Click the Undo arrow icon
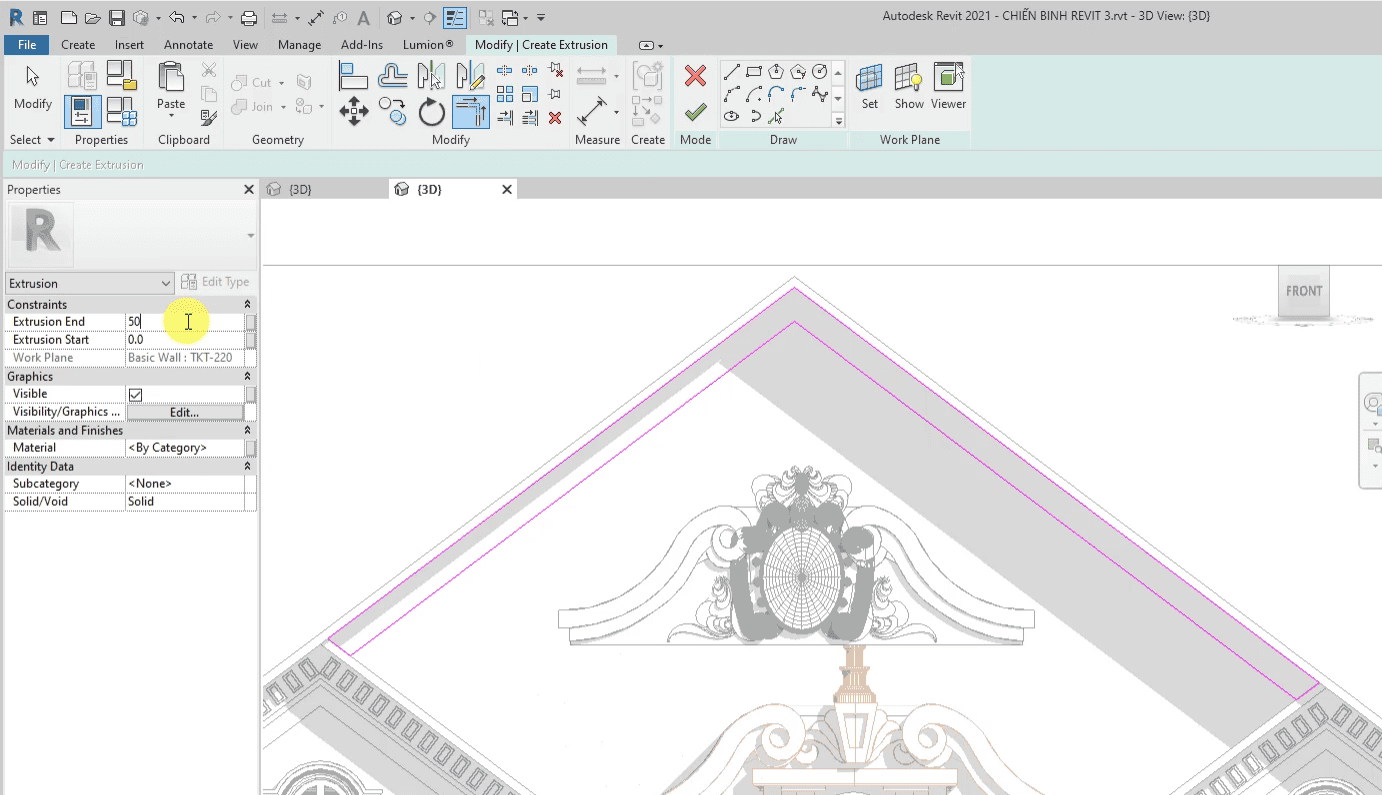The width and height of the screenshot is (1382, 795). click(176, 17)
